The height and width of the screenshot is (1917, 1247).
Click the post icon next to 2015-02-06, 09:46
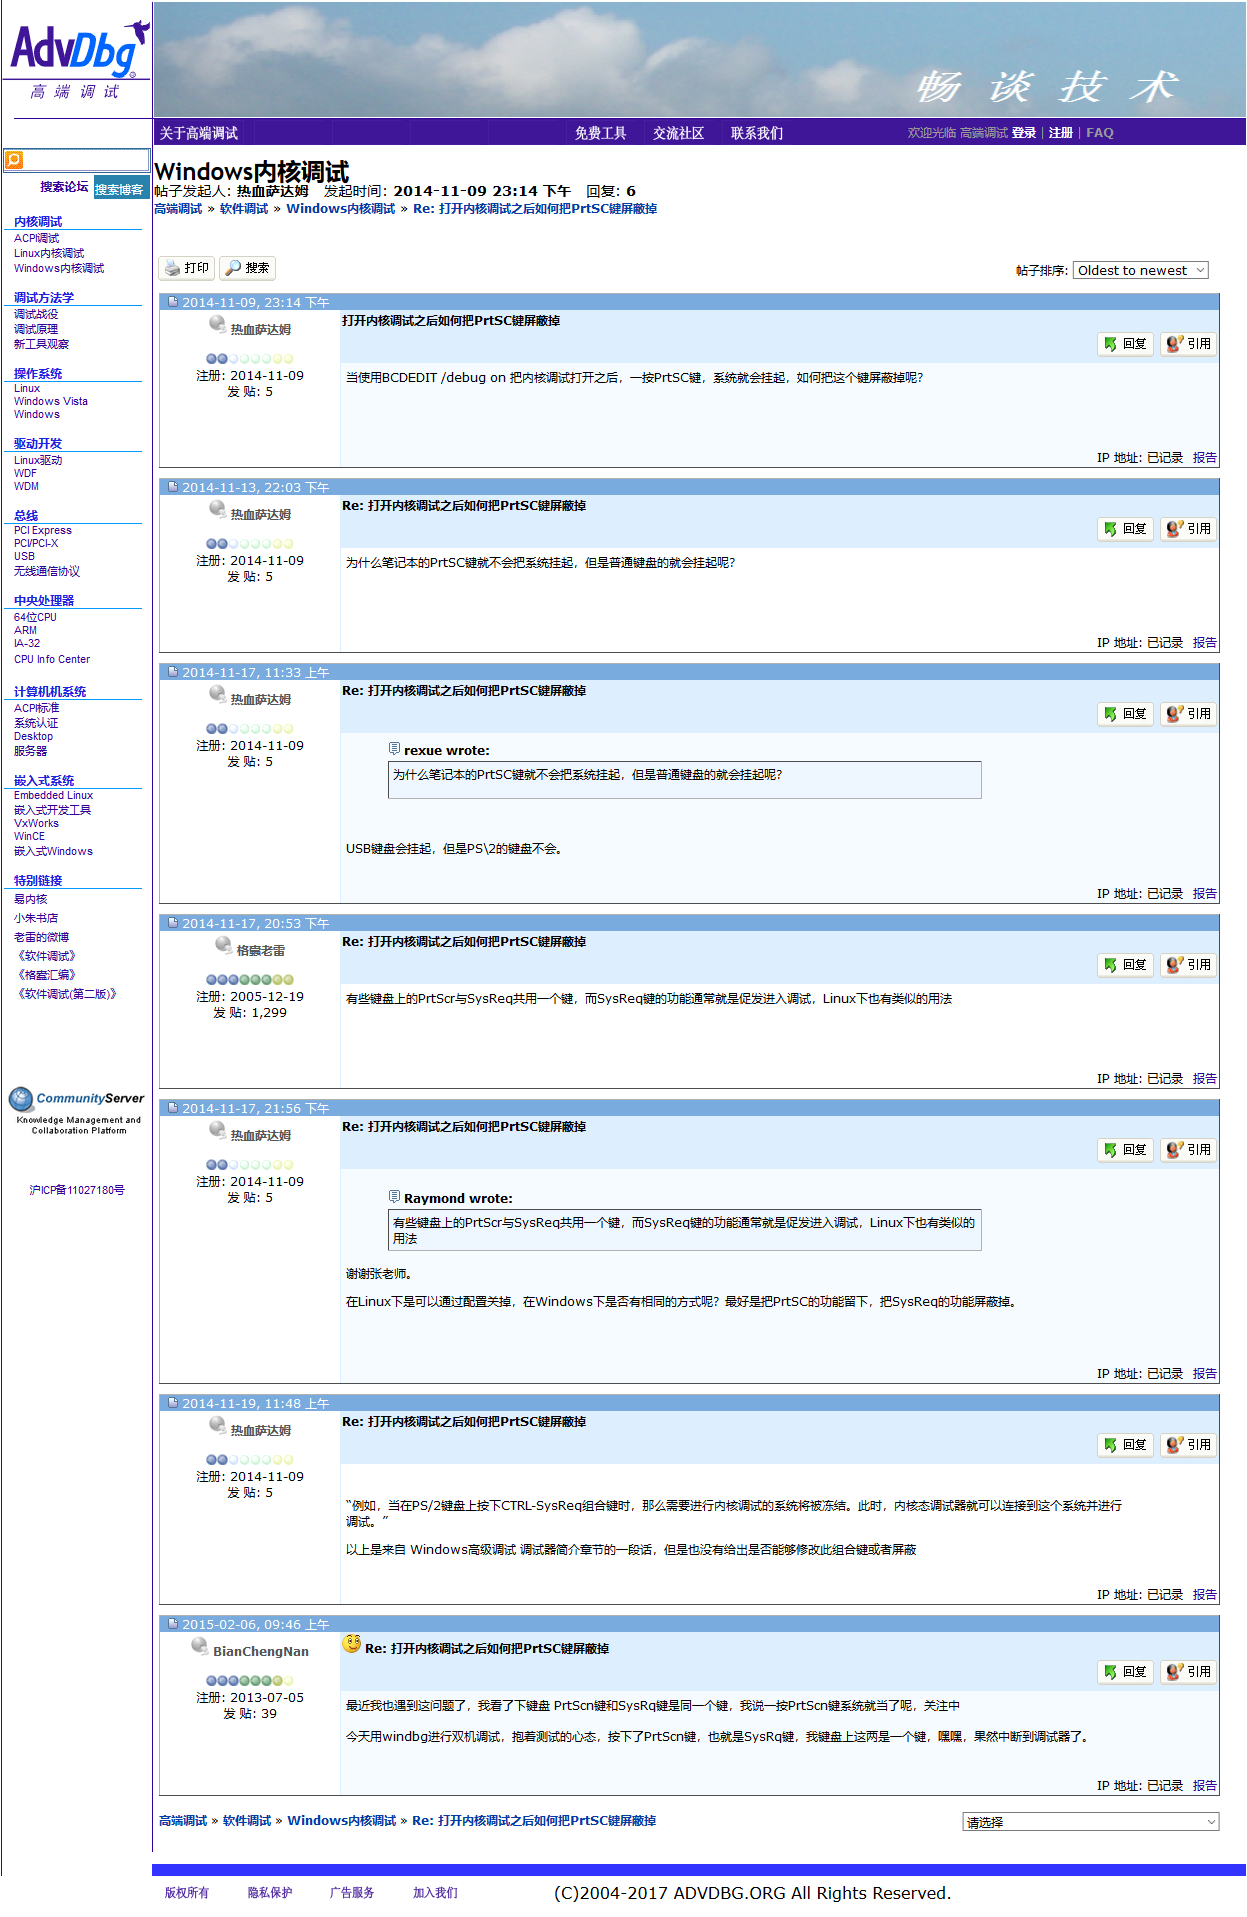[x=173, y=1624]
